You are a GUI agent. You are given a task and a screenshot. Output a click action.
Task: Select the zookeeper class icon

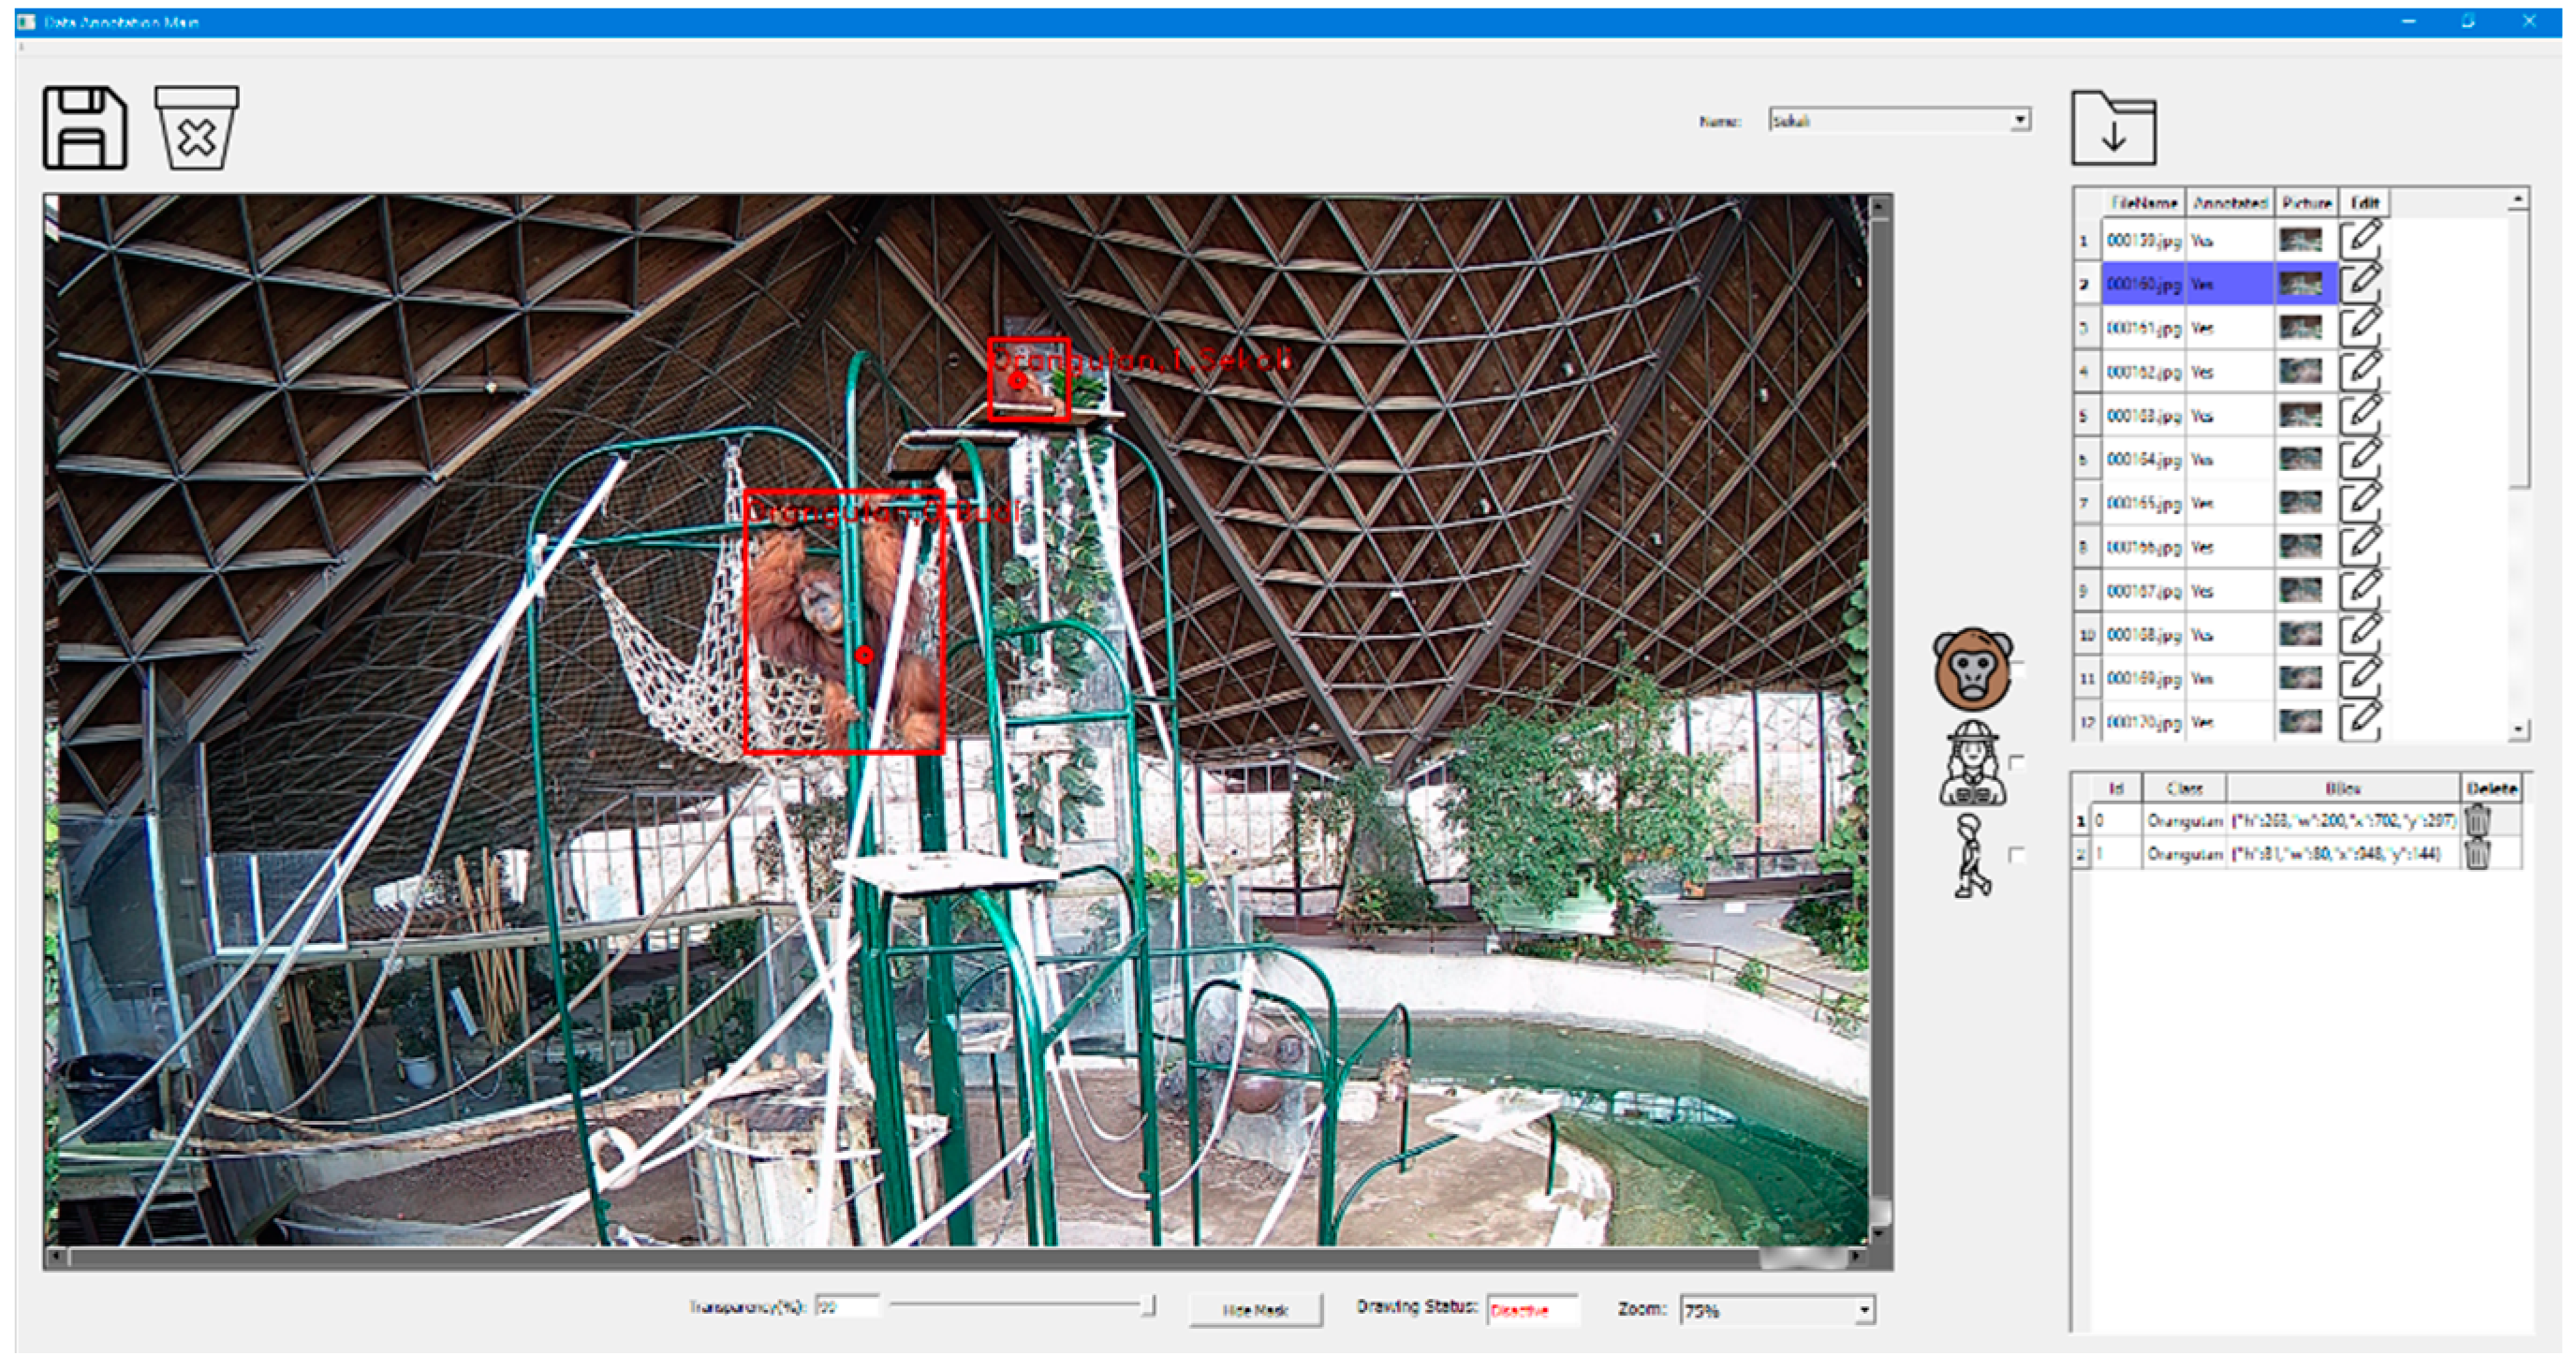tap(1971, 765)
